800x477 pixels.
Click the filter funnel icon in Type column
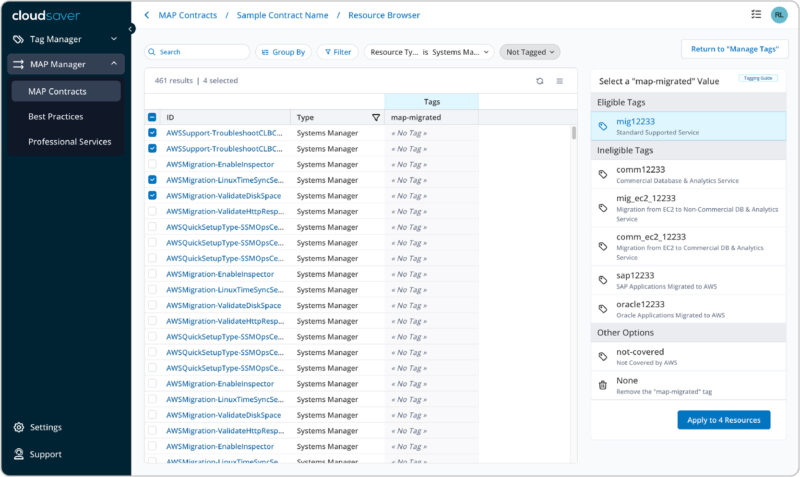pyautogui.click(x=376, y=117)
